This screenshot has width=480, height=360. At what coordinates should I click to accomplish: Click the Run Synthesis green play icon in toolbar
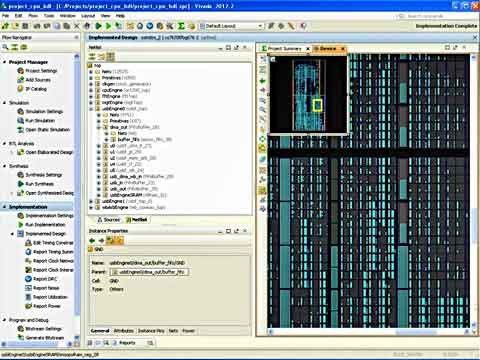point(98,26)
